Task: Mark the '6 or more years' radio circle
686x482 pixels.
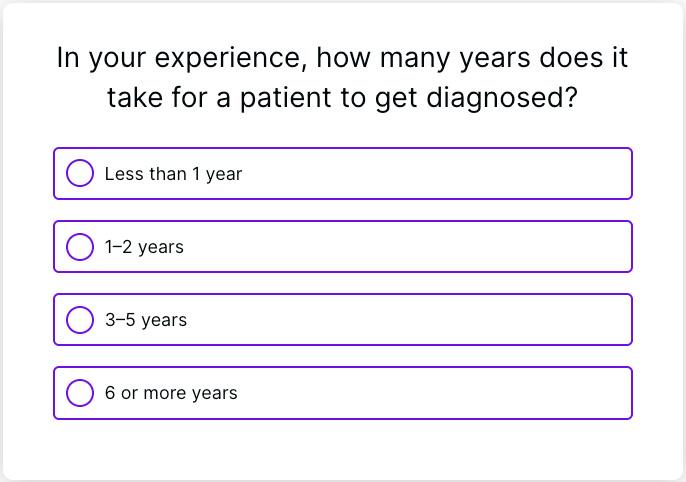Action: pyautogui.click(x=80, y=392)
